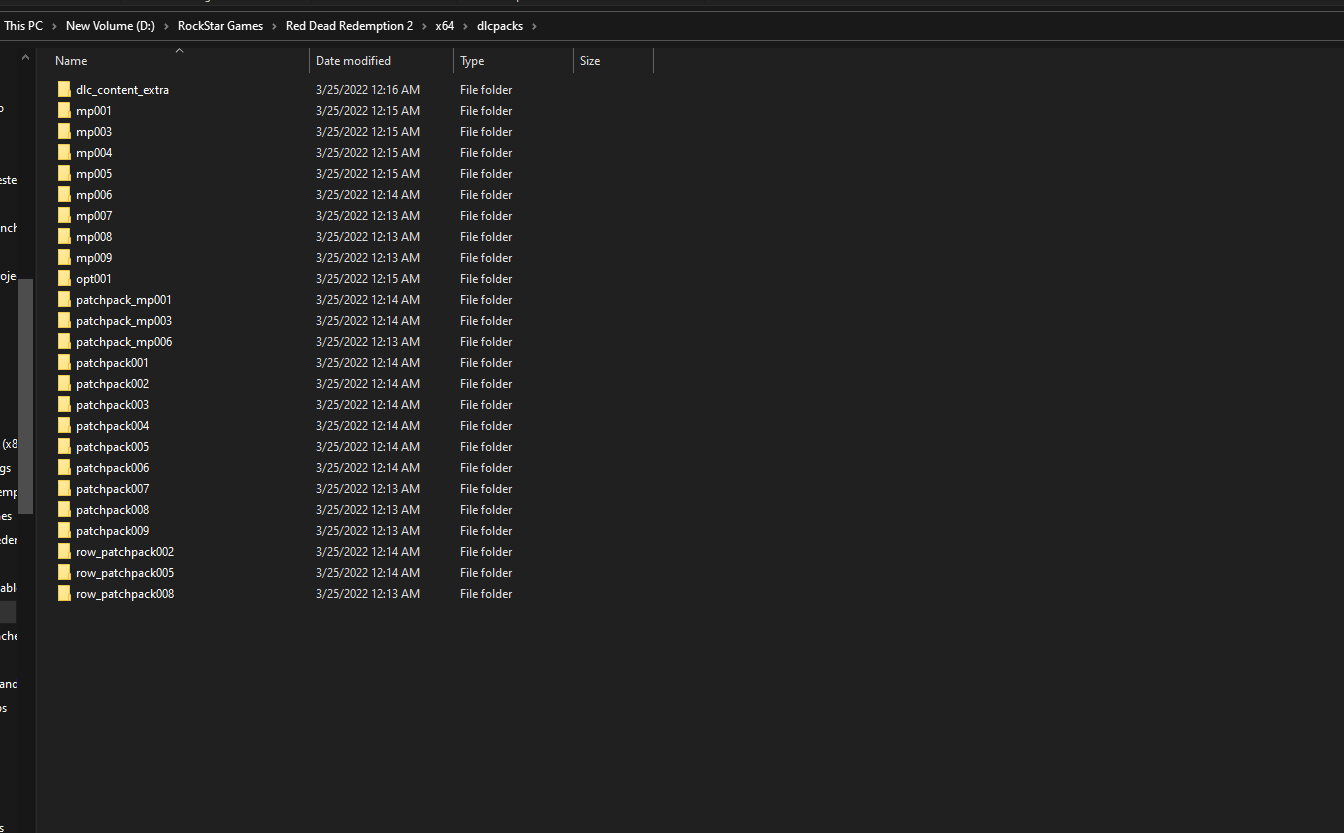This screenshot has width=1344, height=833.
Task: Select the patchpack007 folder name
Action: (x=112, y=489)
